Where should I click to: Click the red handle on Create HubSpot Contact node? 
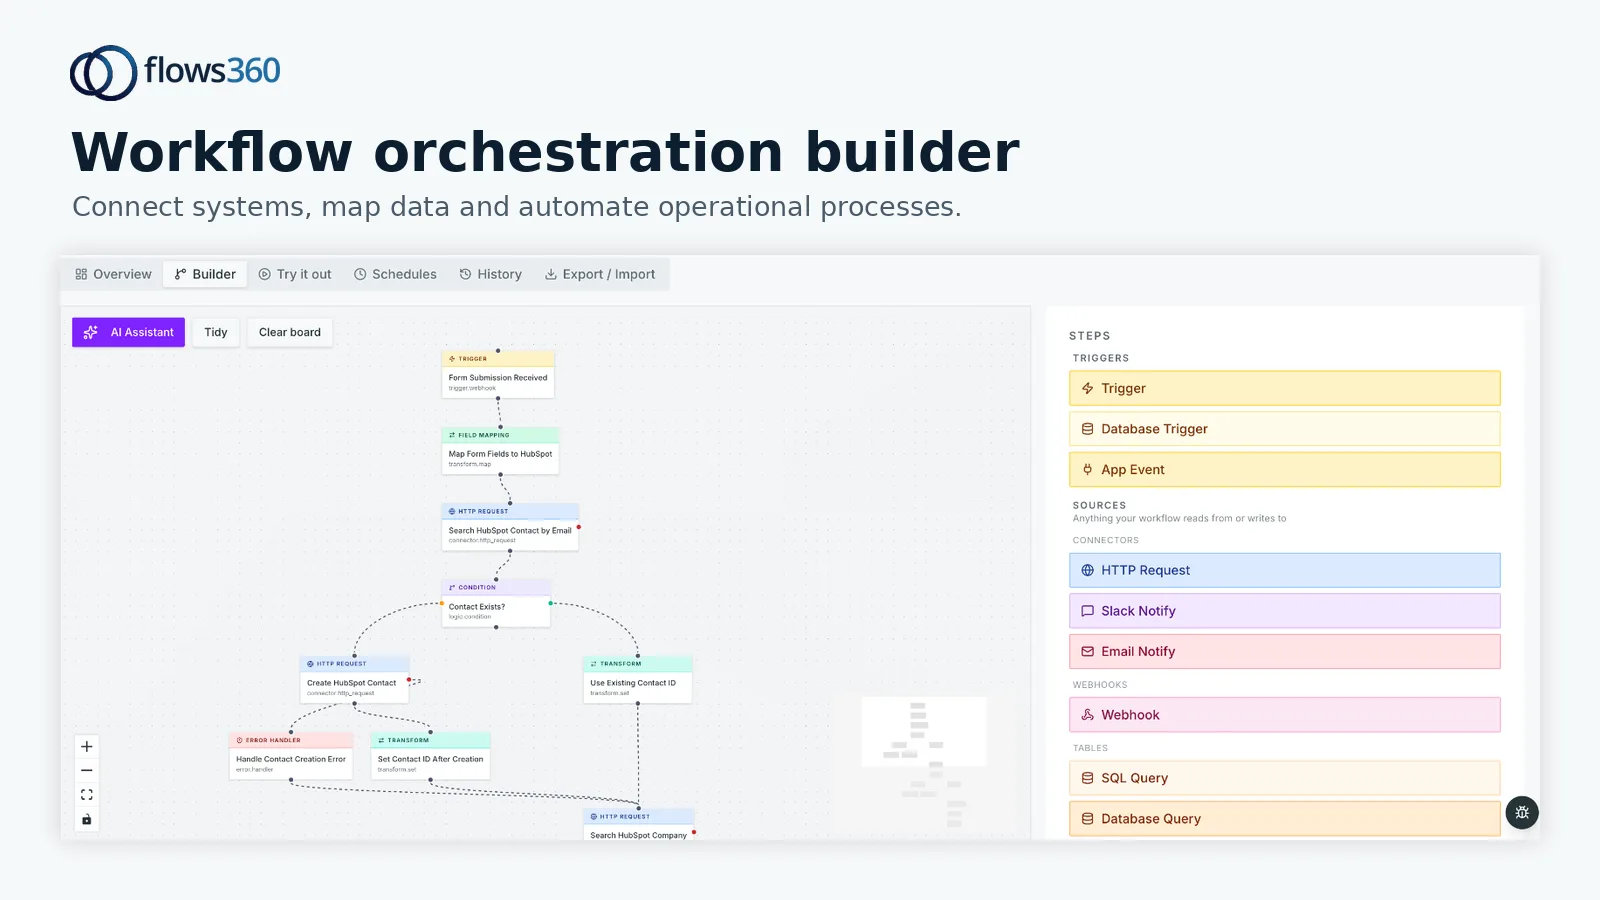pos(409,680)
